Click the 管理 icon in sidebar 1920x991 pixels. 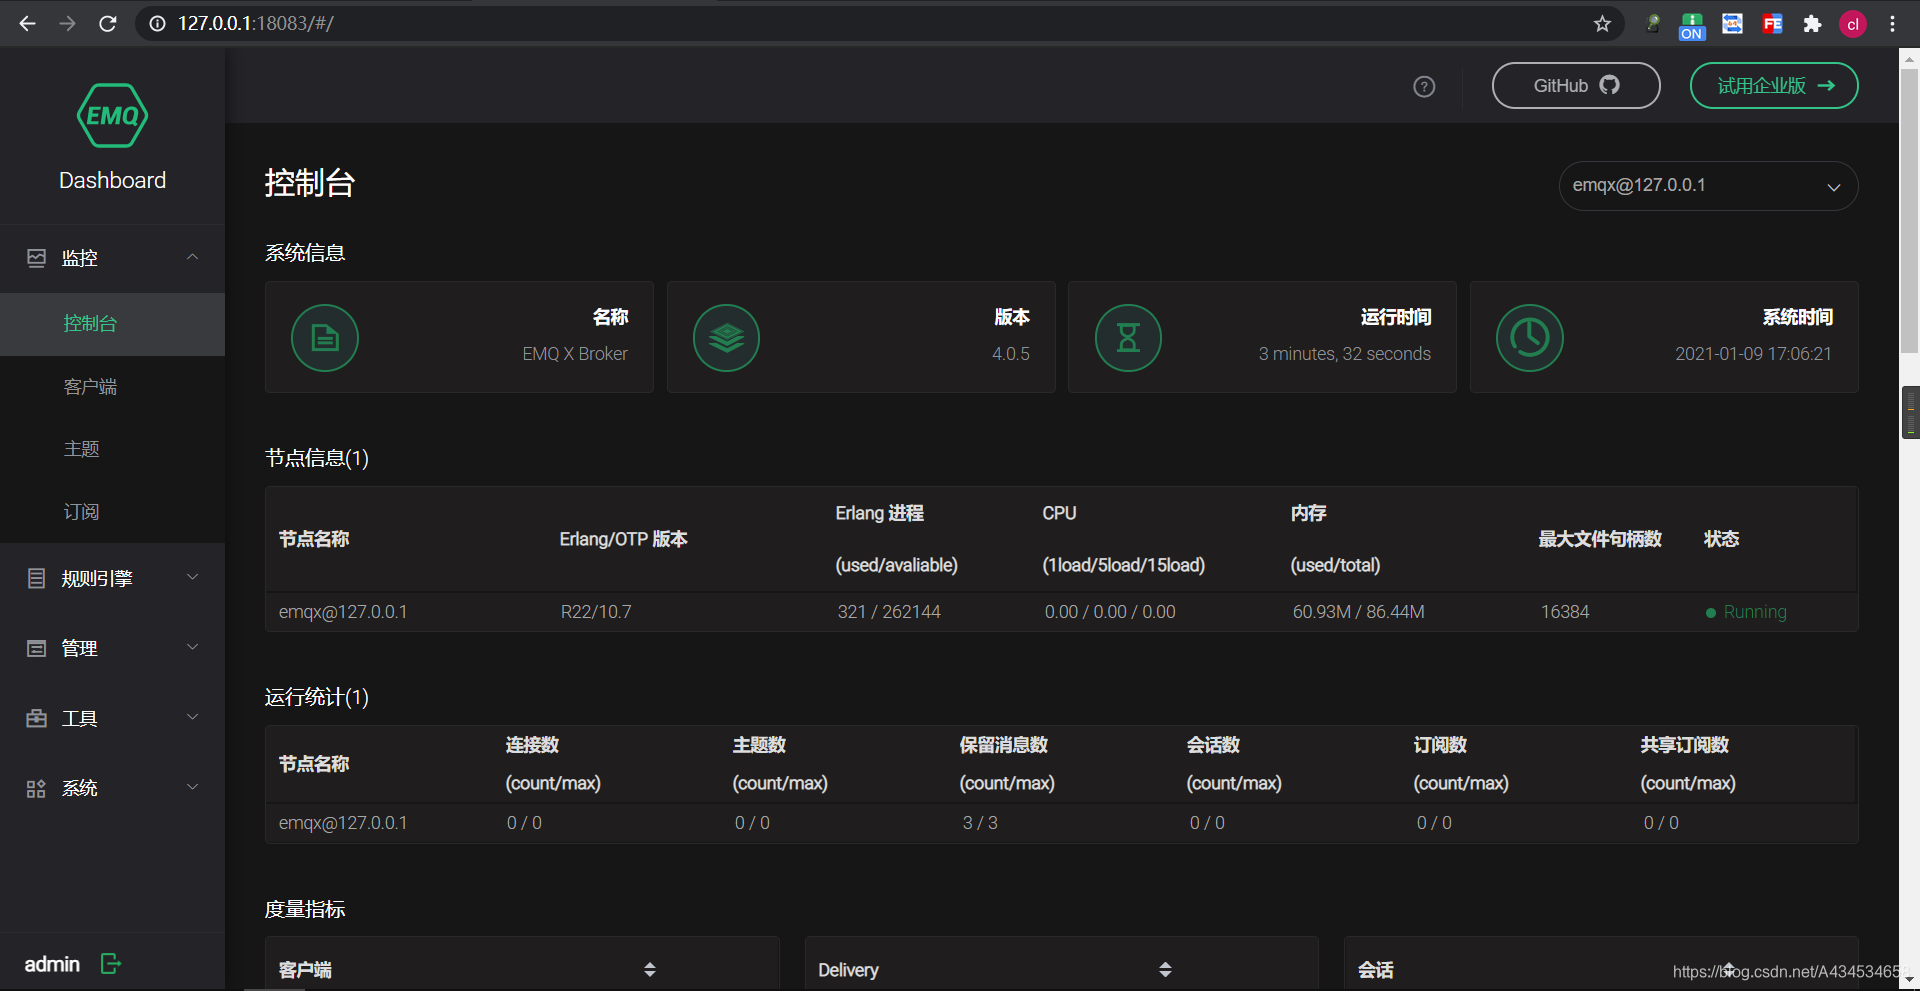pyautogui.click(x=36, y=648)
